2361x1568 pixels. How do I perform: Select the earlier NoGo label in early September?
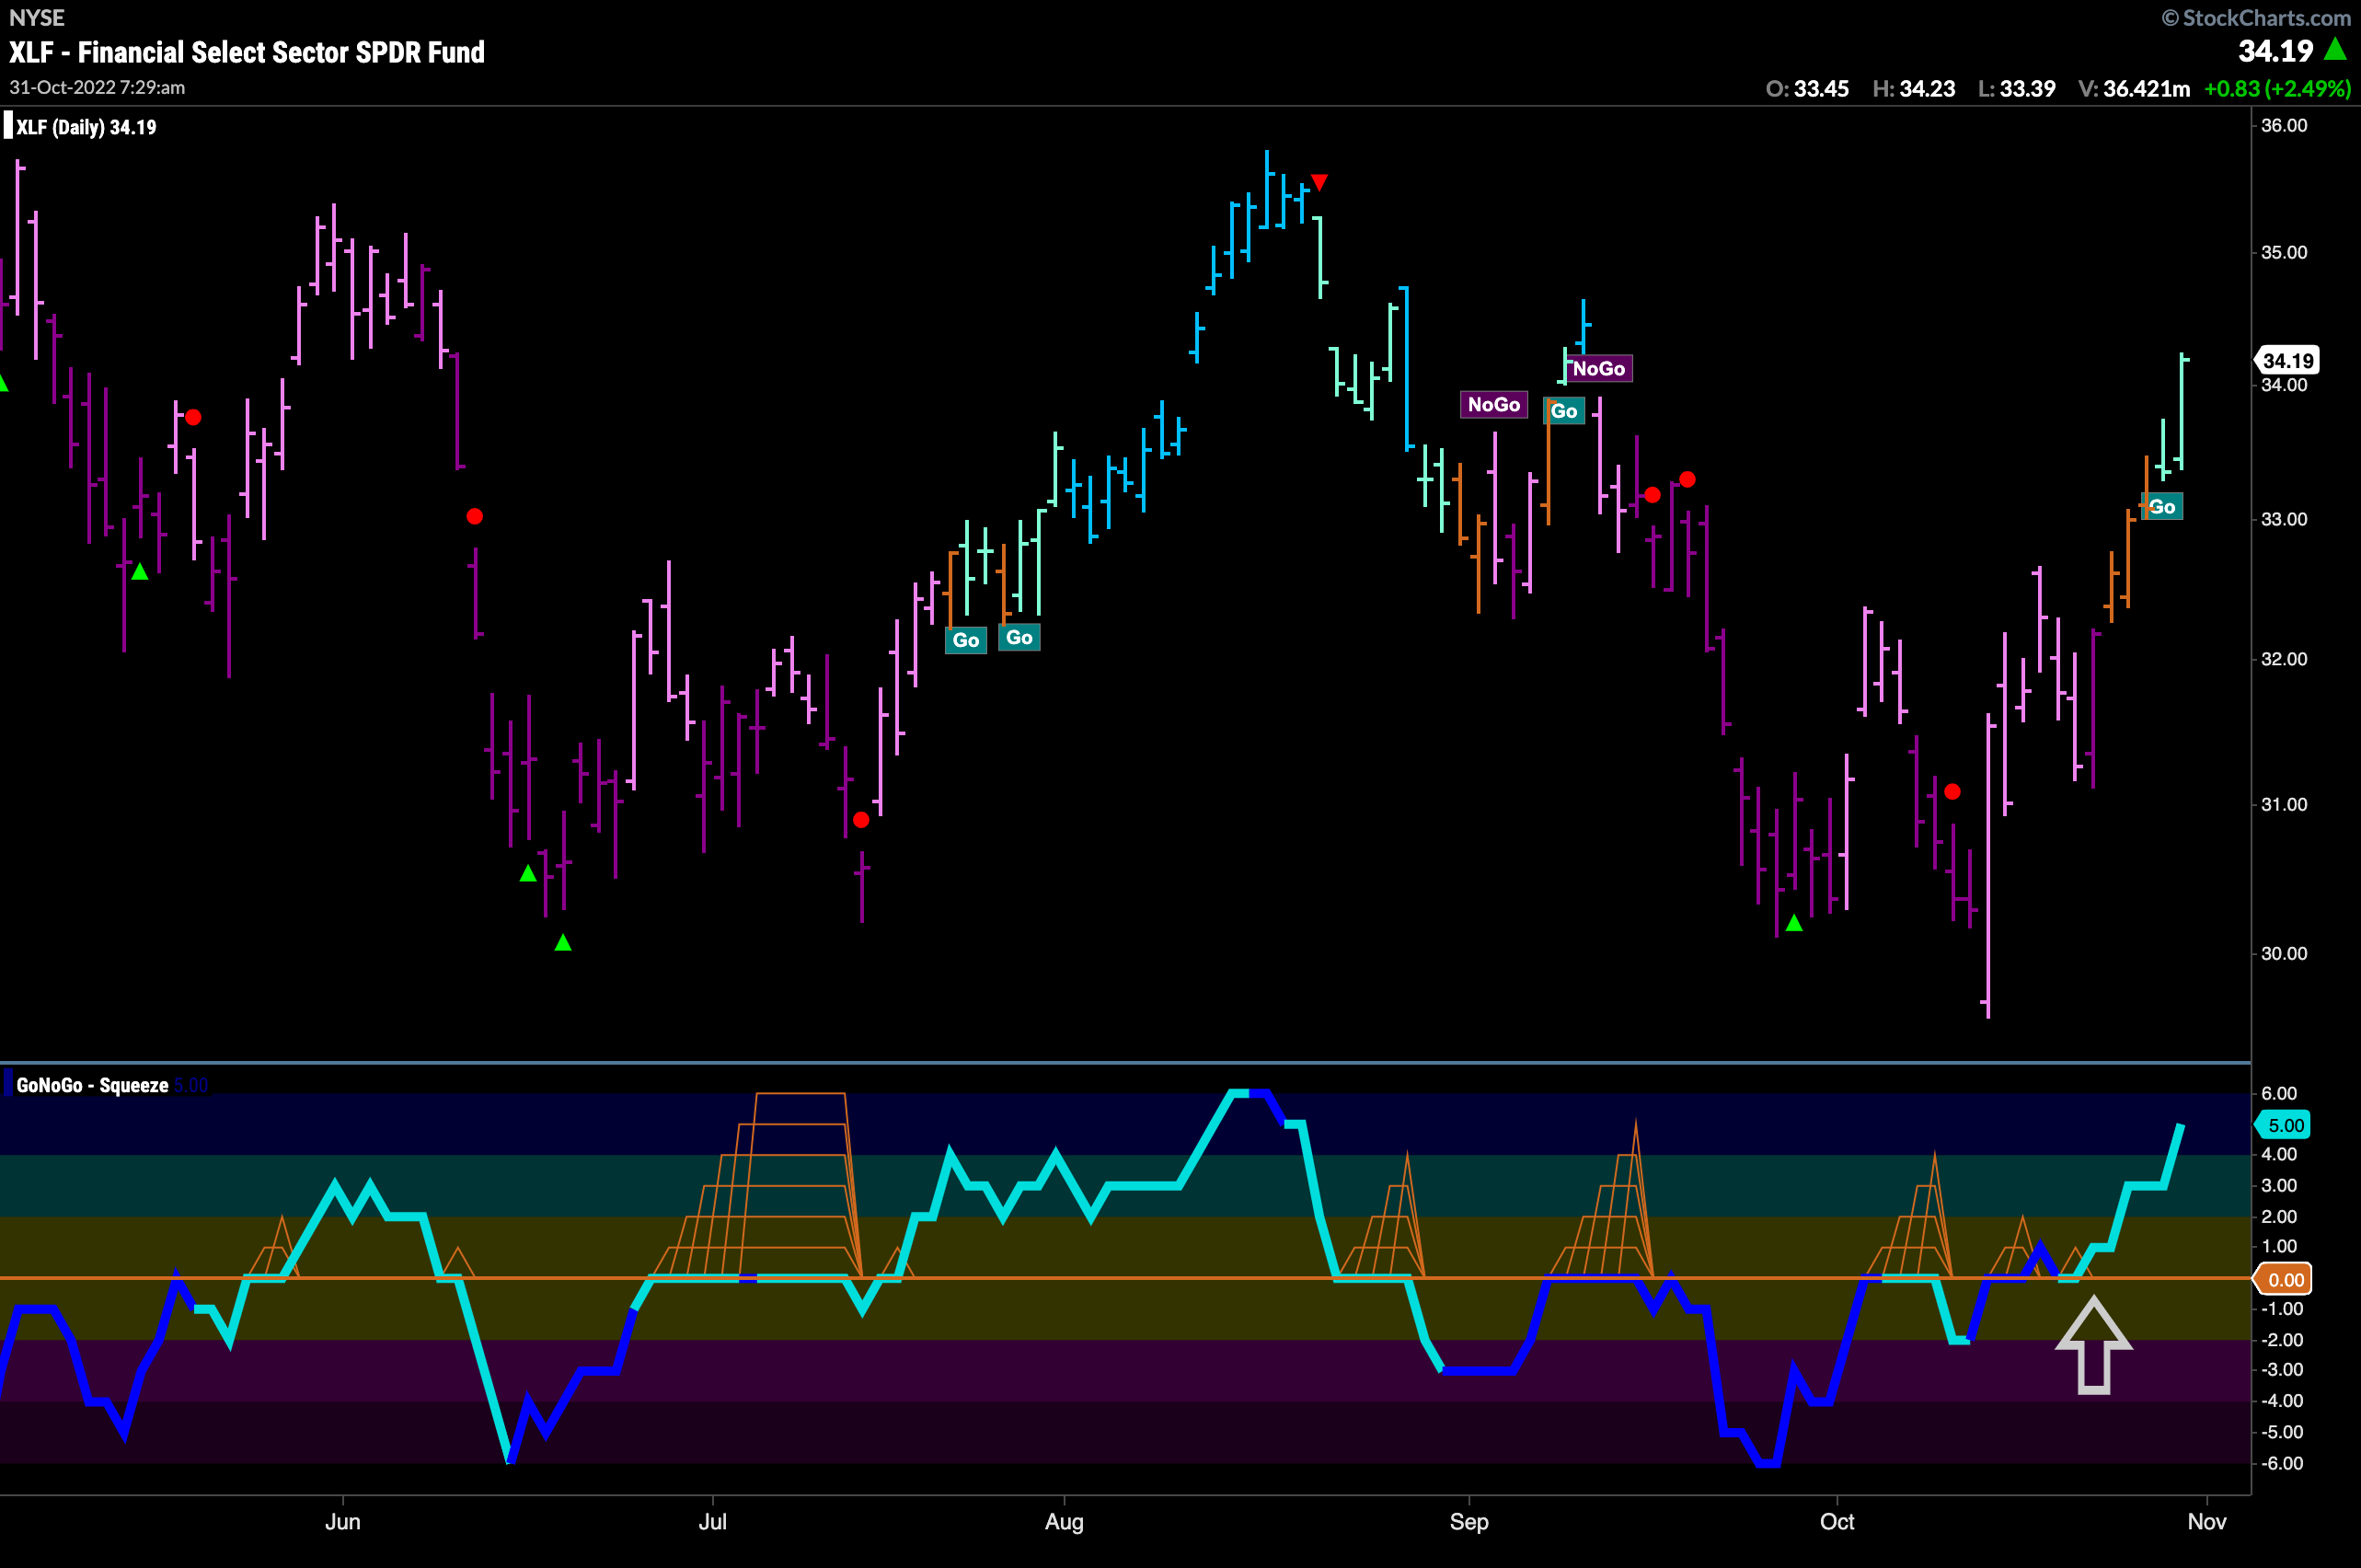[1494, 404]
